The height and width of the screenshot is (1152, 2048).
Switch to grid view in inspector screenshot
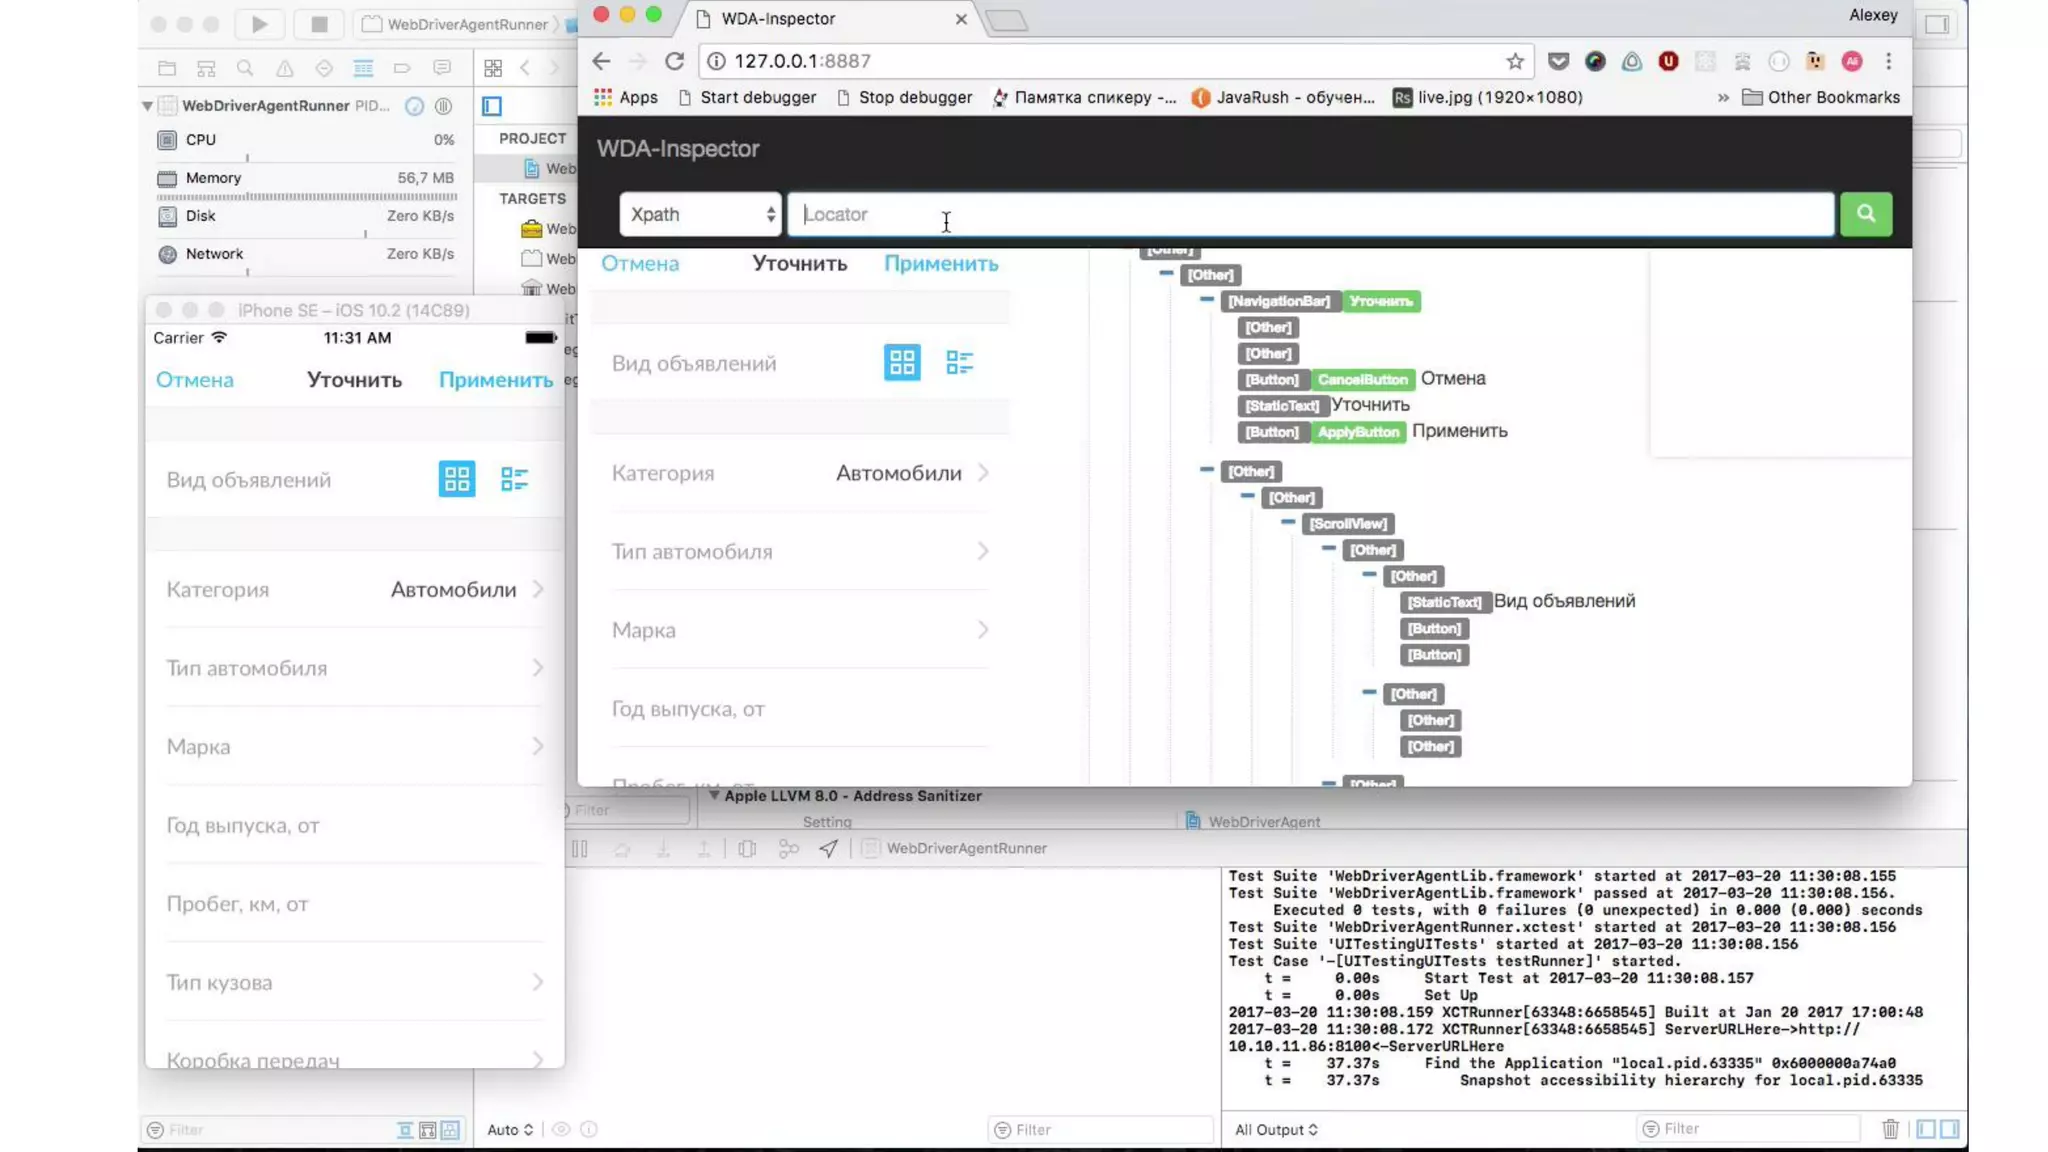[x=902, y=362]
